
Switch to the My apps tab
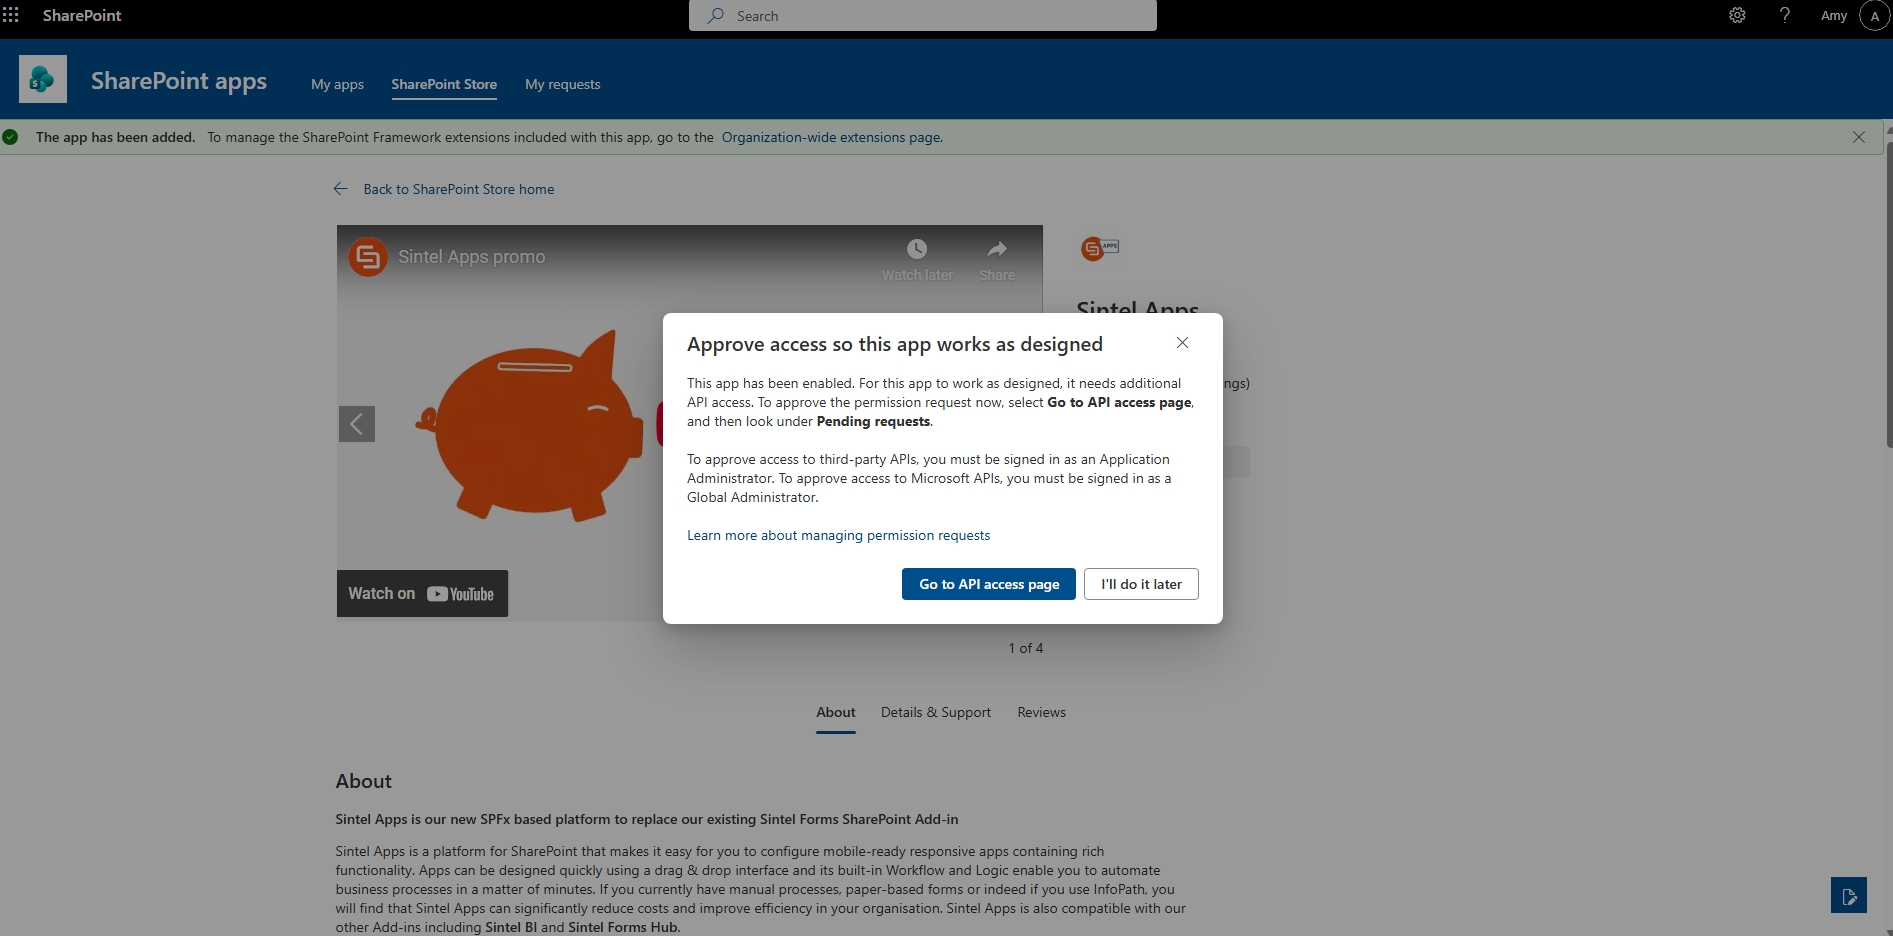coord(337,85)
